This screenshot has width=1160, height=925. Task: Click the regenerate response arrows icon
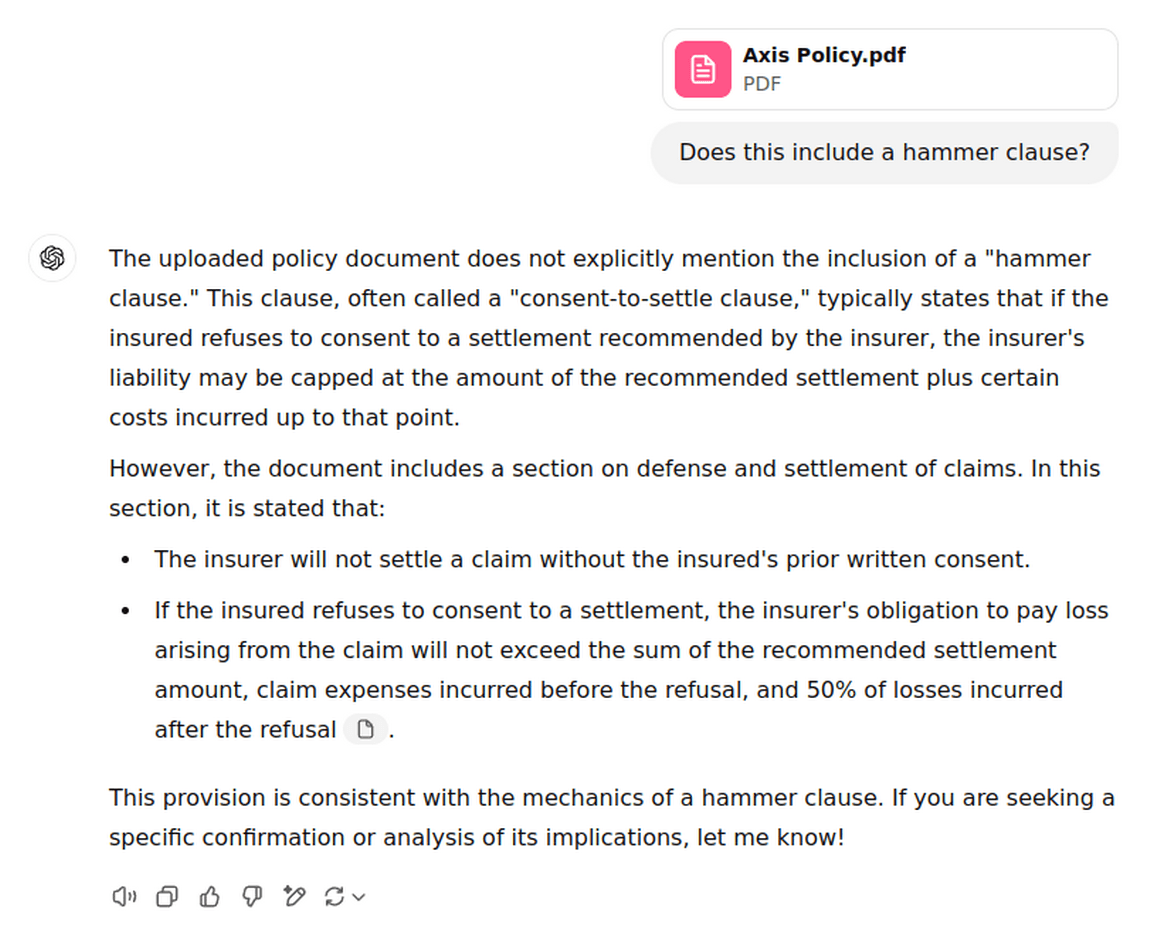pos(335,897)
